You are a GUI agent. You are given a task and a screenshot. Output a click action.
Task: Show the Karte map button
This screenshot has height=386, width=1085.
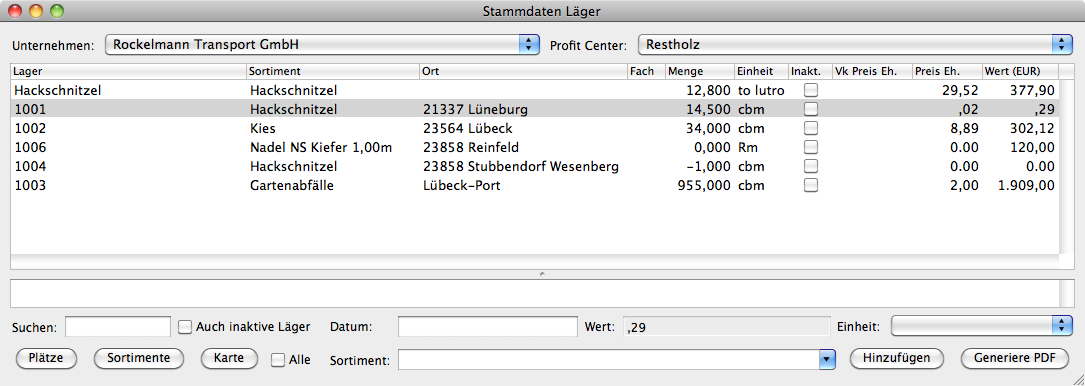tap(229, 358)
